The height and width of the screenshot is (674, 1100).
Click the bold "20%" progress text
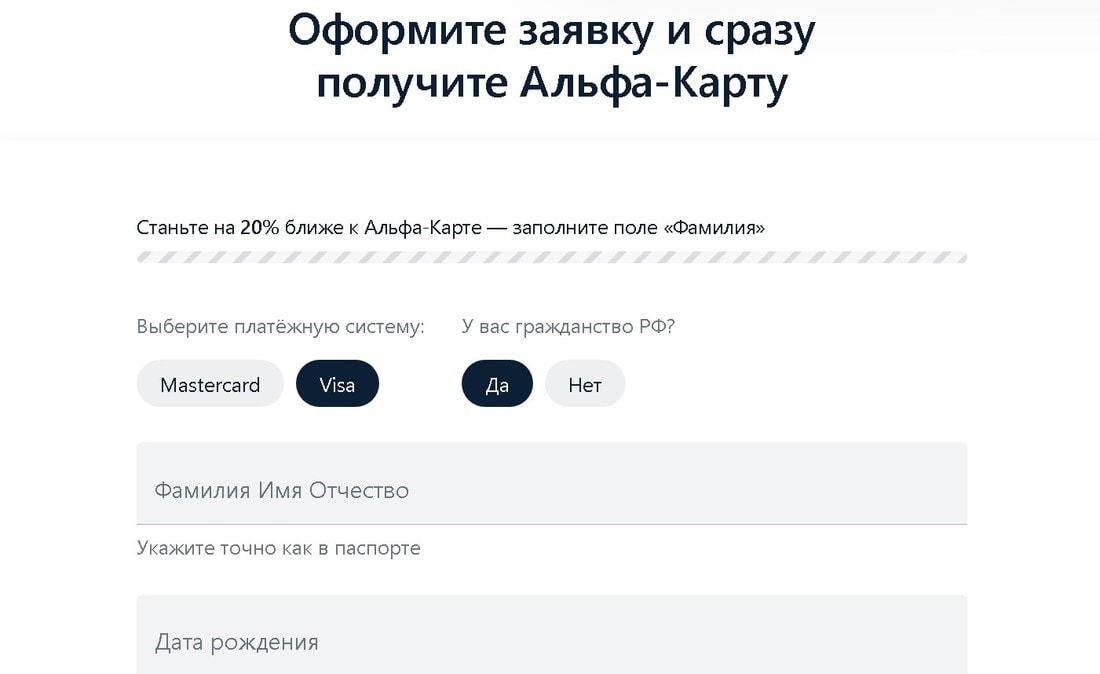coord(259,228)
